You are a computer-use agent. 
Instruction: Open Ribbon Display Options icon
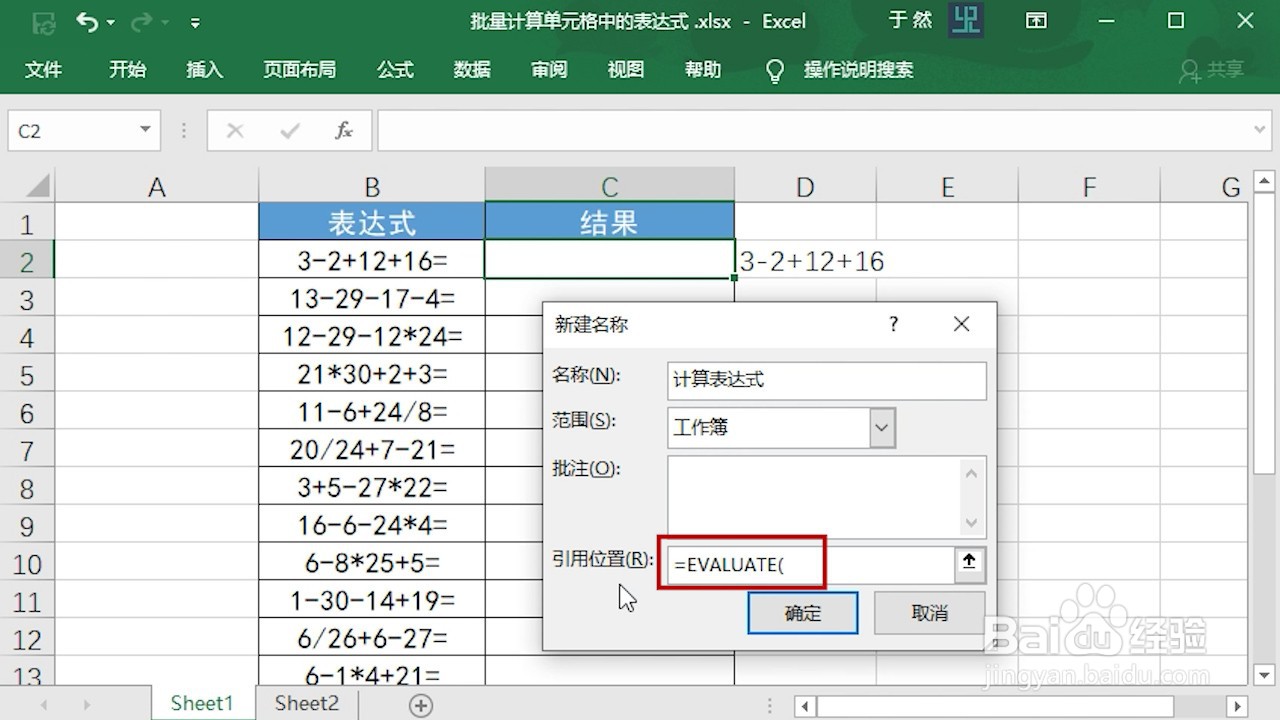coord(1037,21)
